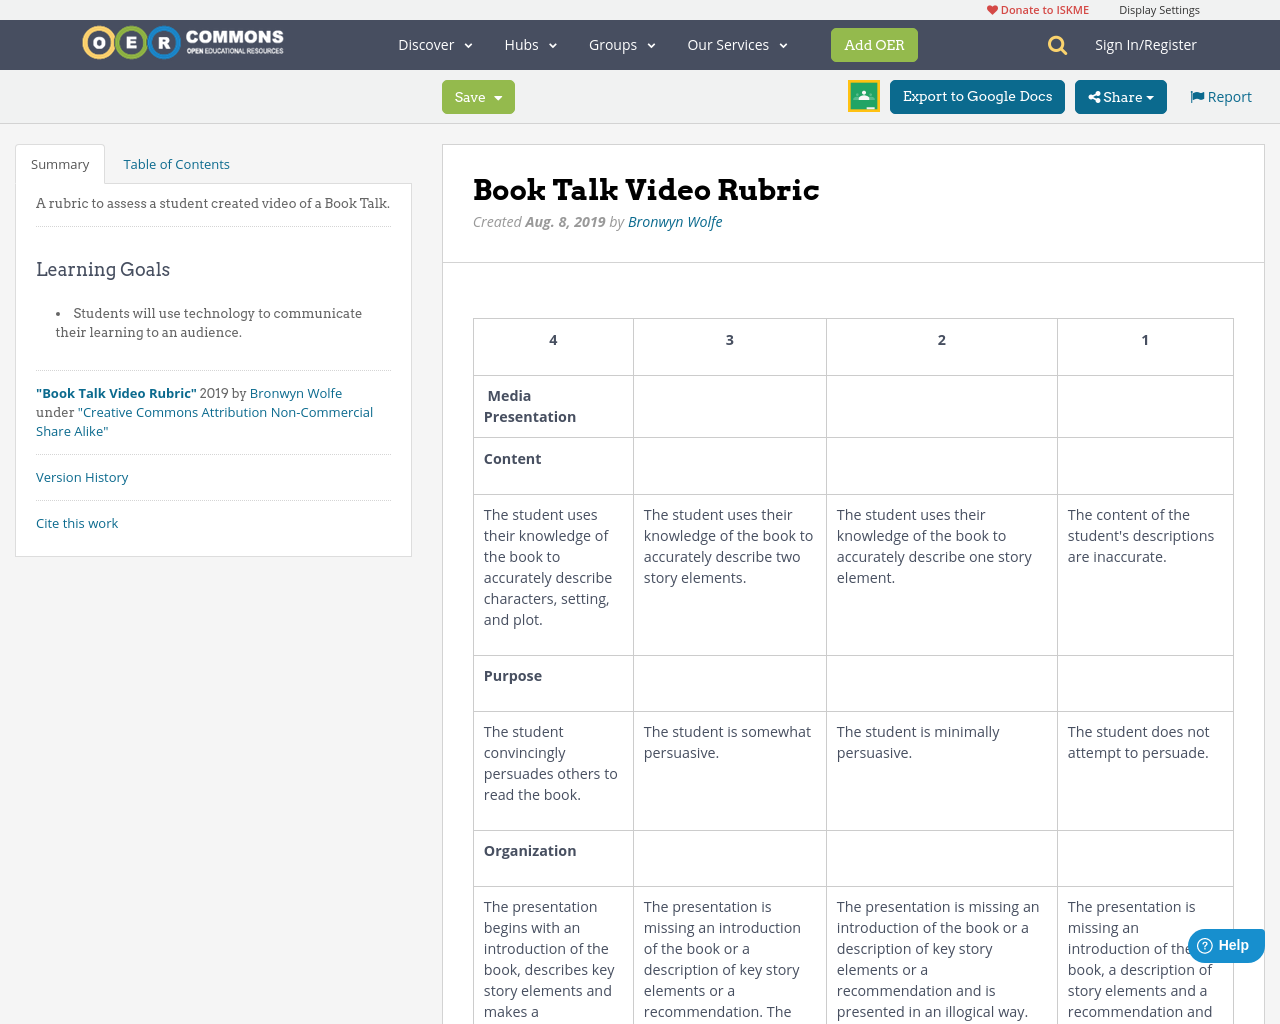This screenshot has height=1024, width=1280.
Task: Click the Donate to ISKME heart icon
Action: [991, 8]
